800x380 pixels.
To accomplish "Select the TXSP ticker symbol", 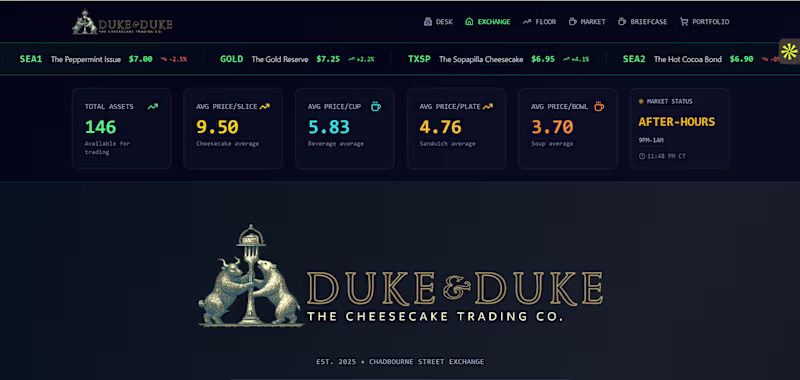I will (x=419, y=59).
